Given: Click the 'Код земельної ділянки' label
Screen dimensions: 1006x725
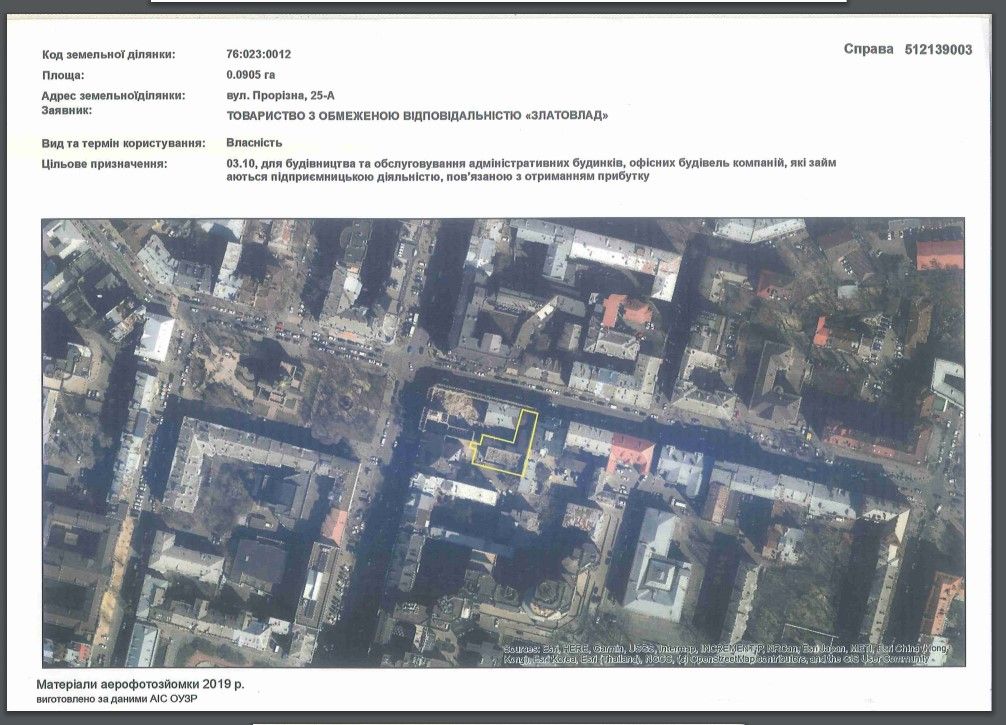Looking at the screenshot, I should pyautogui.click(x=109, y=55).
